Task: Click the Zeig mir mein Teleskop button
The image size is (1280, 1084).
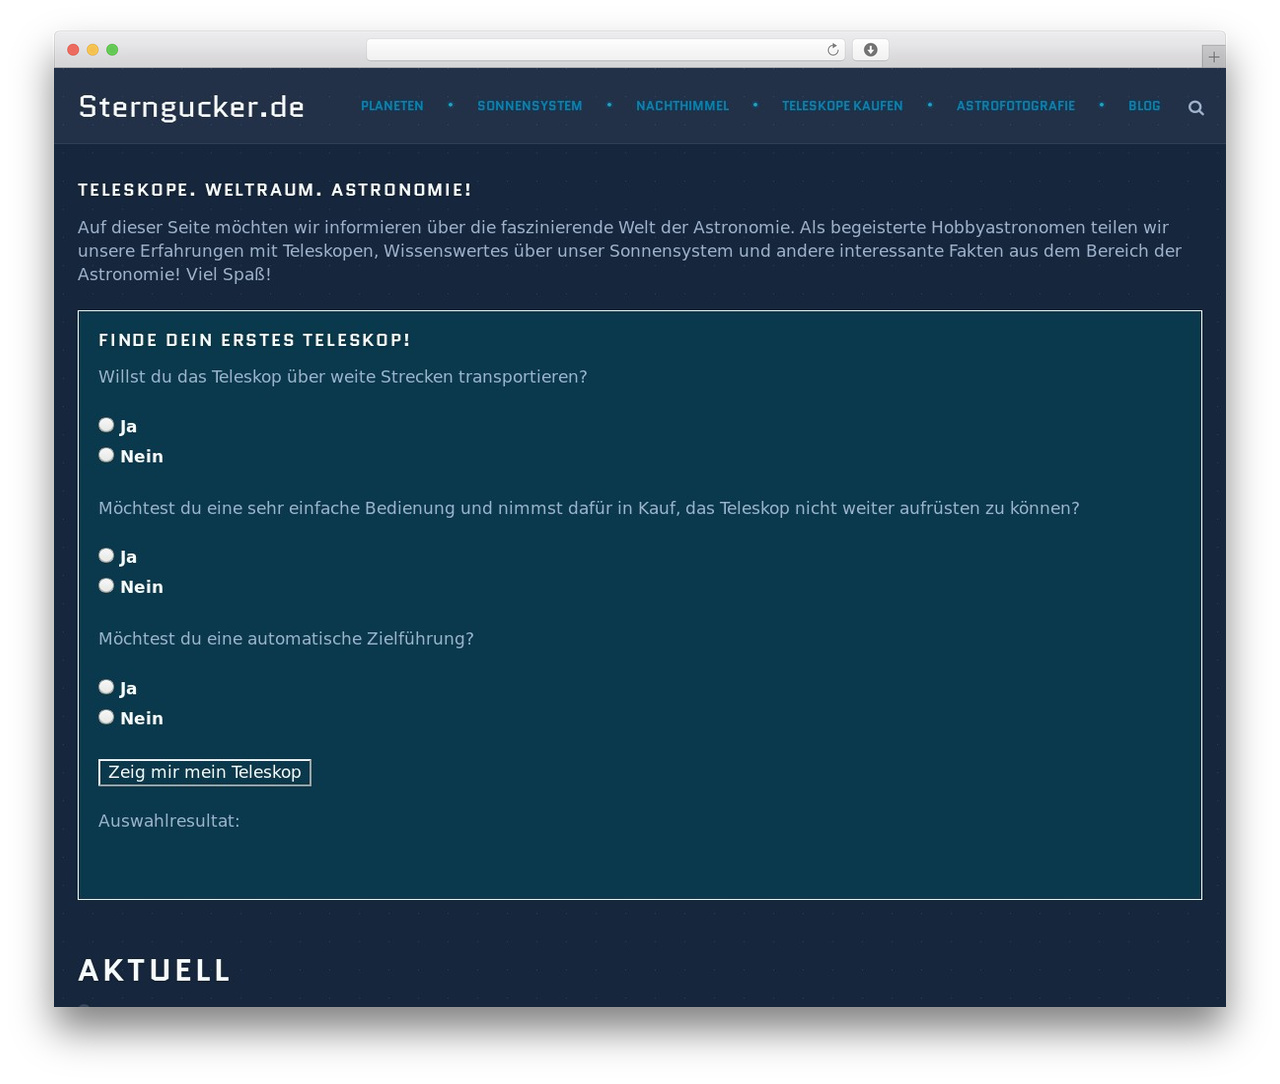Action: click(x=205, y=772)
